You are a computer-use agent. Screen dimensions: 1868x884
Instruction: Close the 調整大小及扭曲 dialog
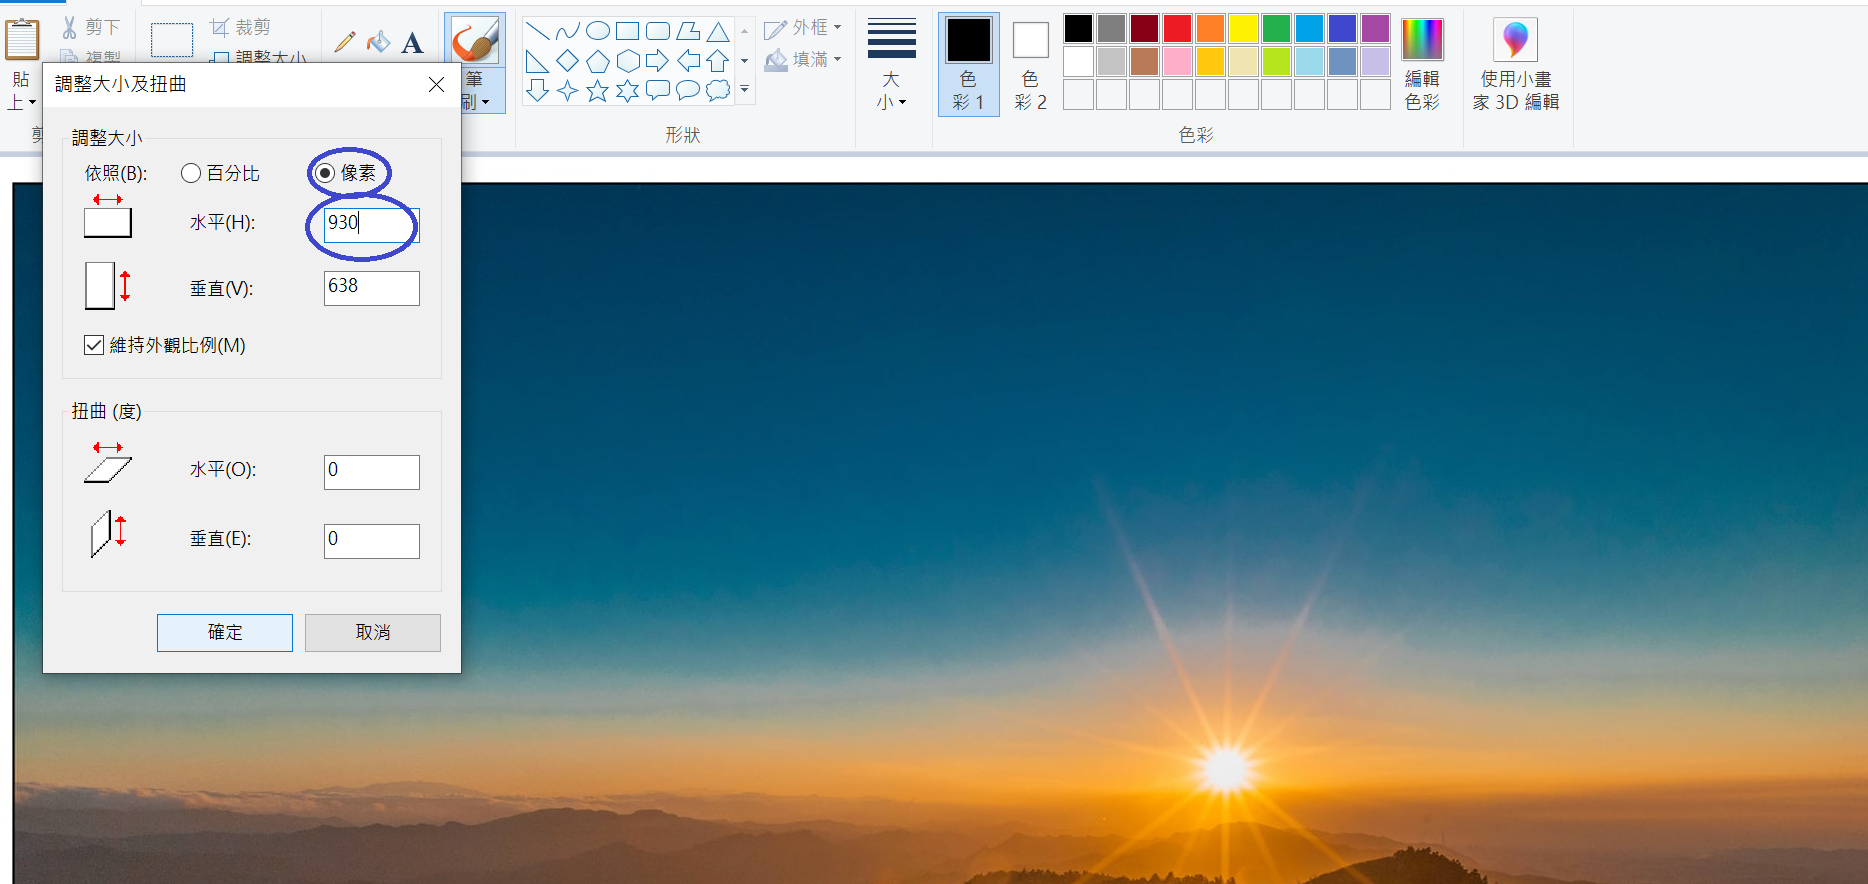point(436,85)
